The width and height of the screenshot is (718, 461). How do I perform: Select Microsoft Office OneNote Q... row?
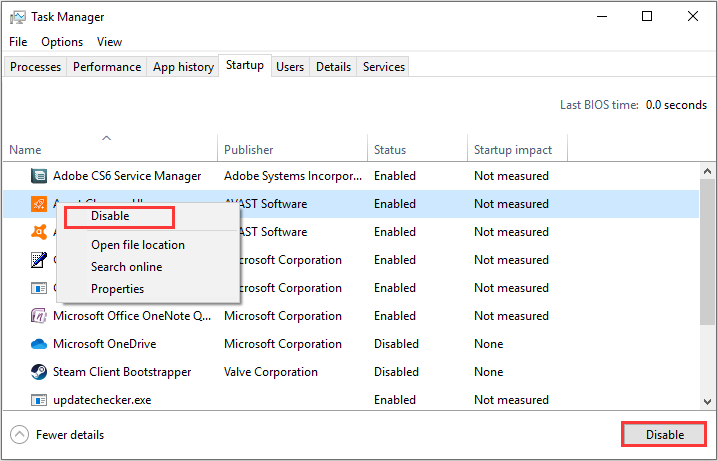[351, 316]
